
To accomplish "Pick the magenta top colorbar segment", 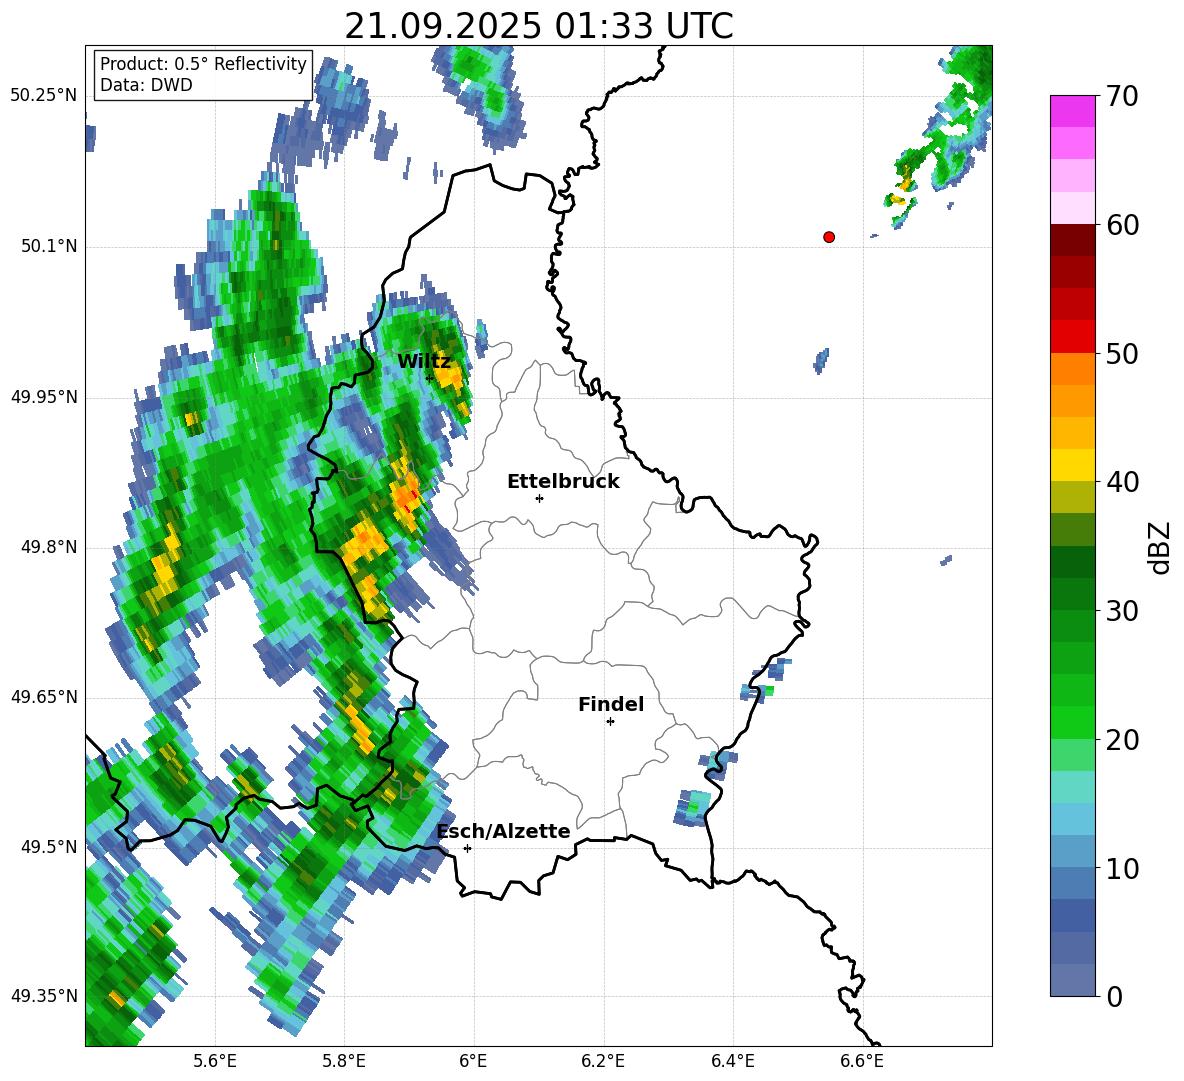I will click(1072, 111).
